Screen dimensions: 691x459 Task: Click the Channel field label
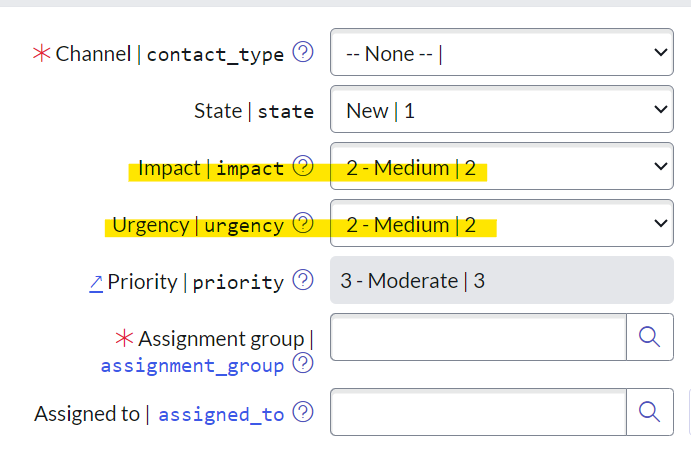(93, 54)
